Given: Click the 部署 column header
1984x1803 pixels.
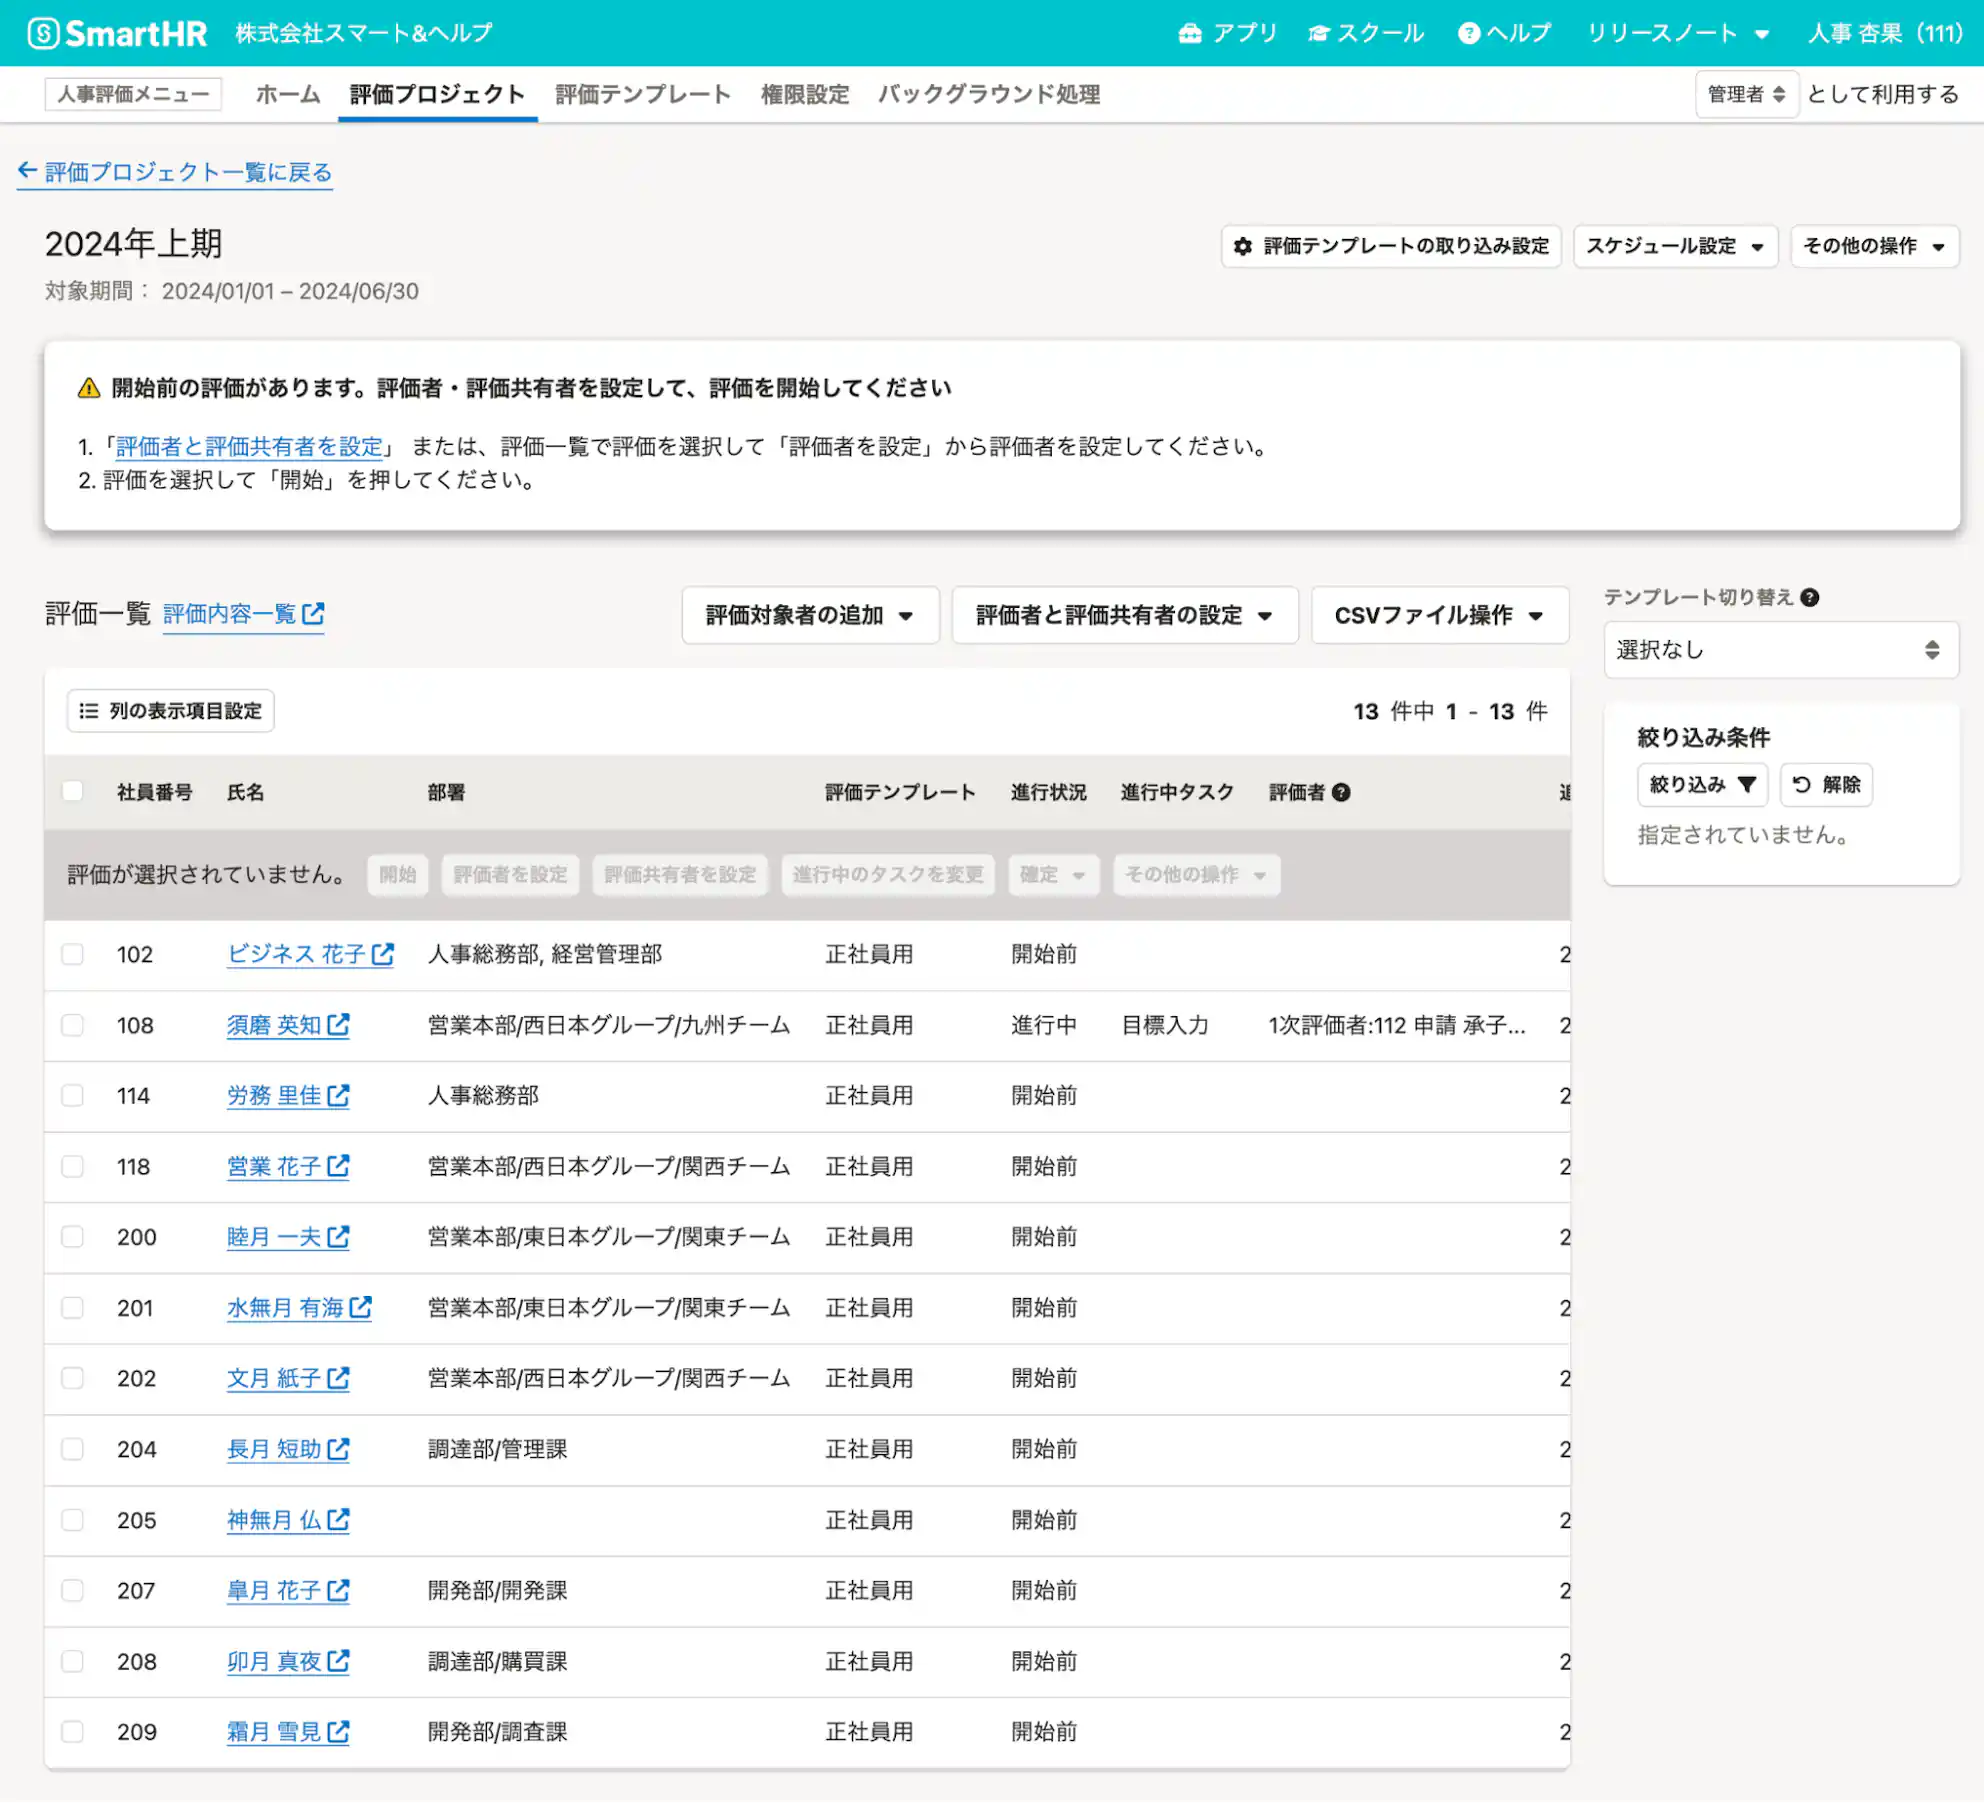Looking at the screenshot, I should 446,792.
